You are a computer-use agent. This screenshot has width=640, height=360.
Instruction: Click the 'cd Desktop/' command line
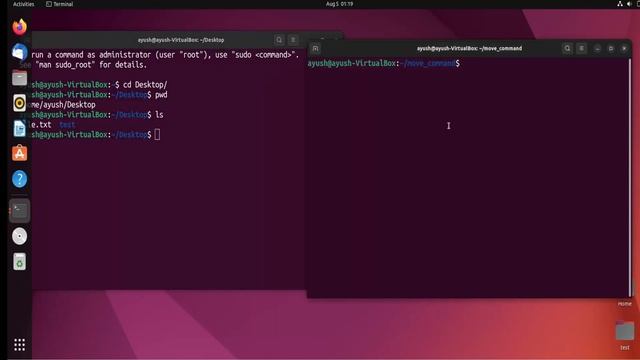[100, 85]
